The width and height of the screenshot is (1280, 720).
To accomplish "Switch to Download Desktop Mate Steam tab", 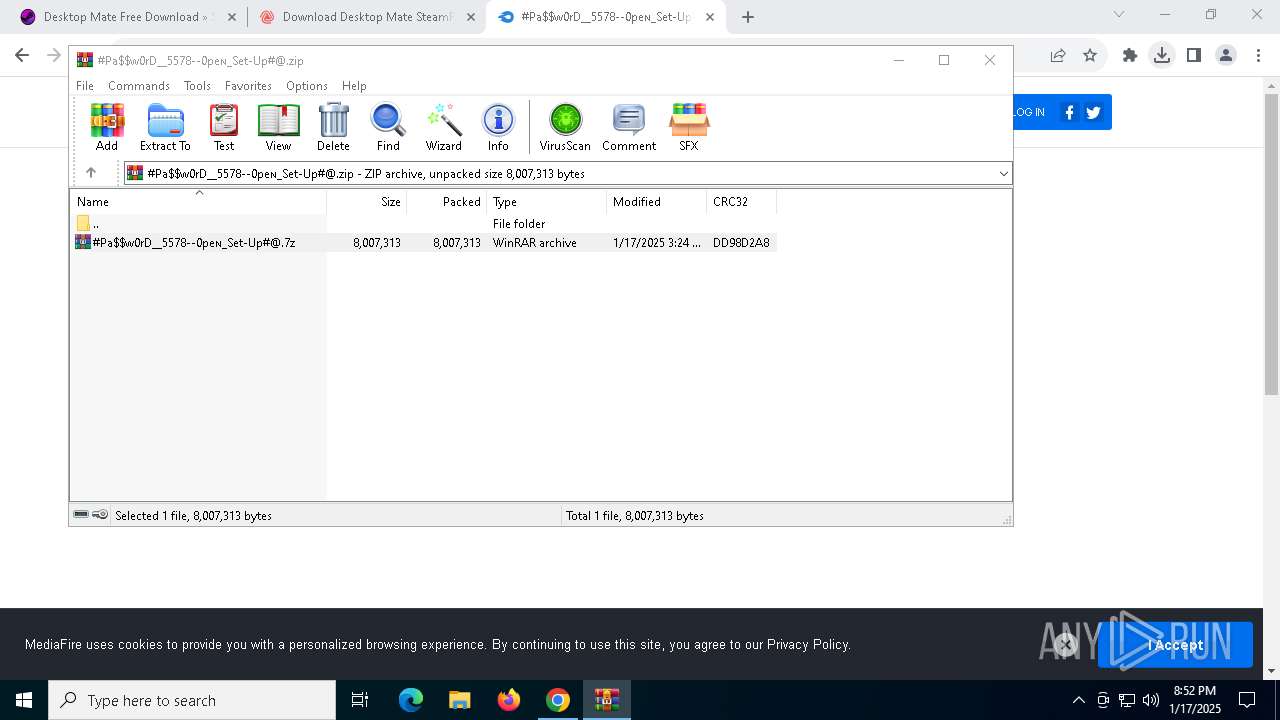I will [368, 17].
